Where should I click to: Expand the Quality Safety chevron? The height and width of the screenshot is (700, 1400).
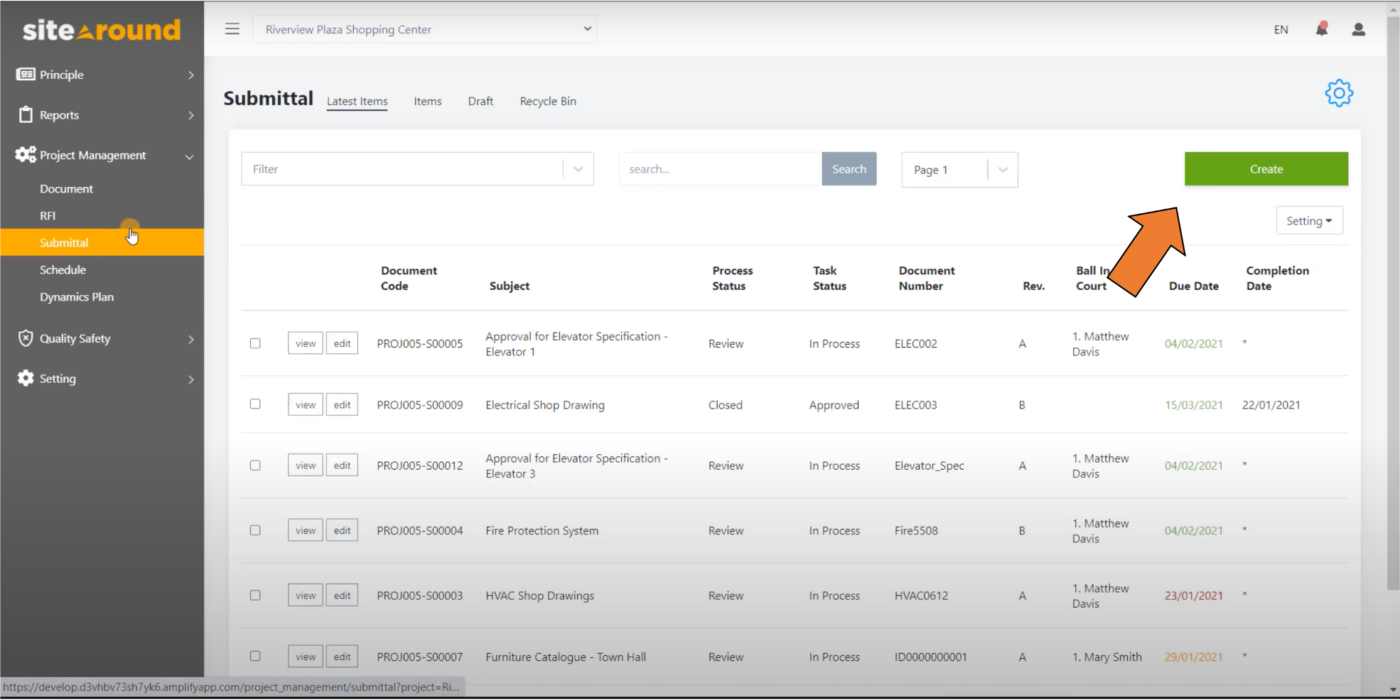coord(191,339)
